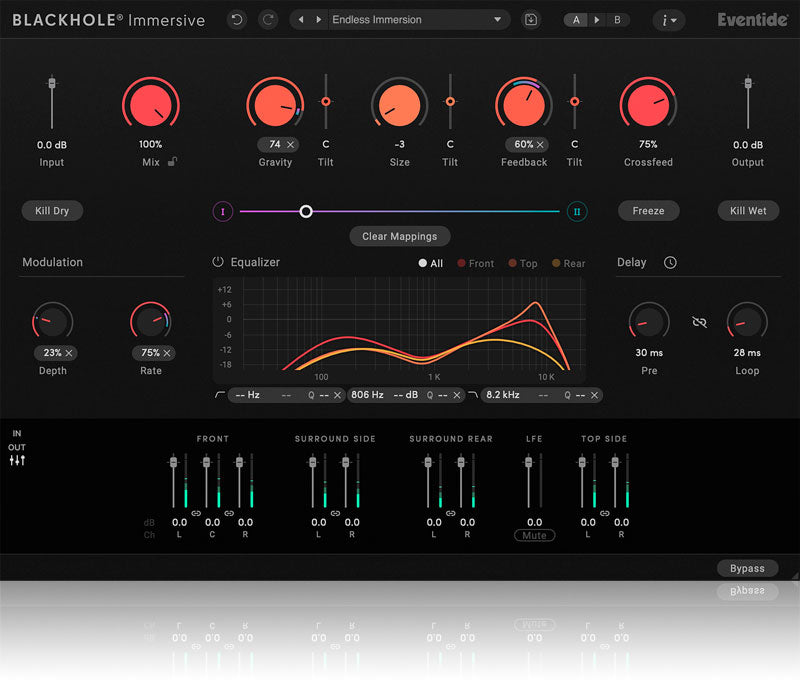800x680 pixels.
Task: Click the Gravity knob
Action: pos(275,105)
